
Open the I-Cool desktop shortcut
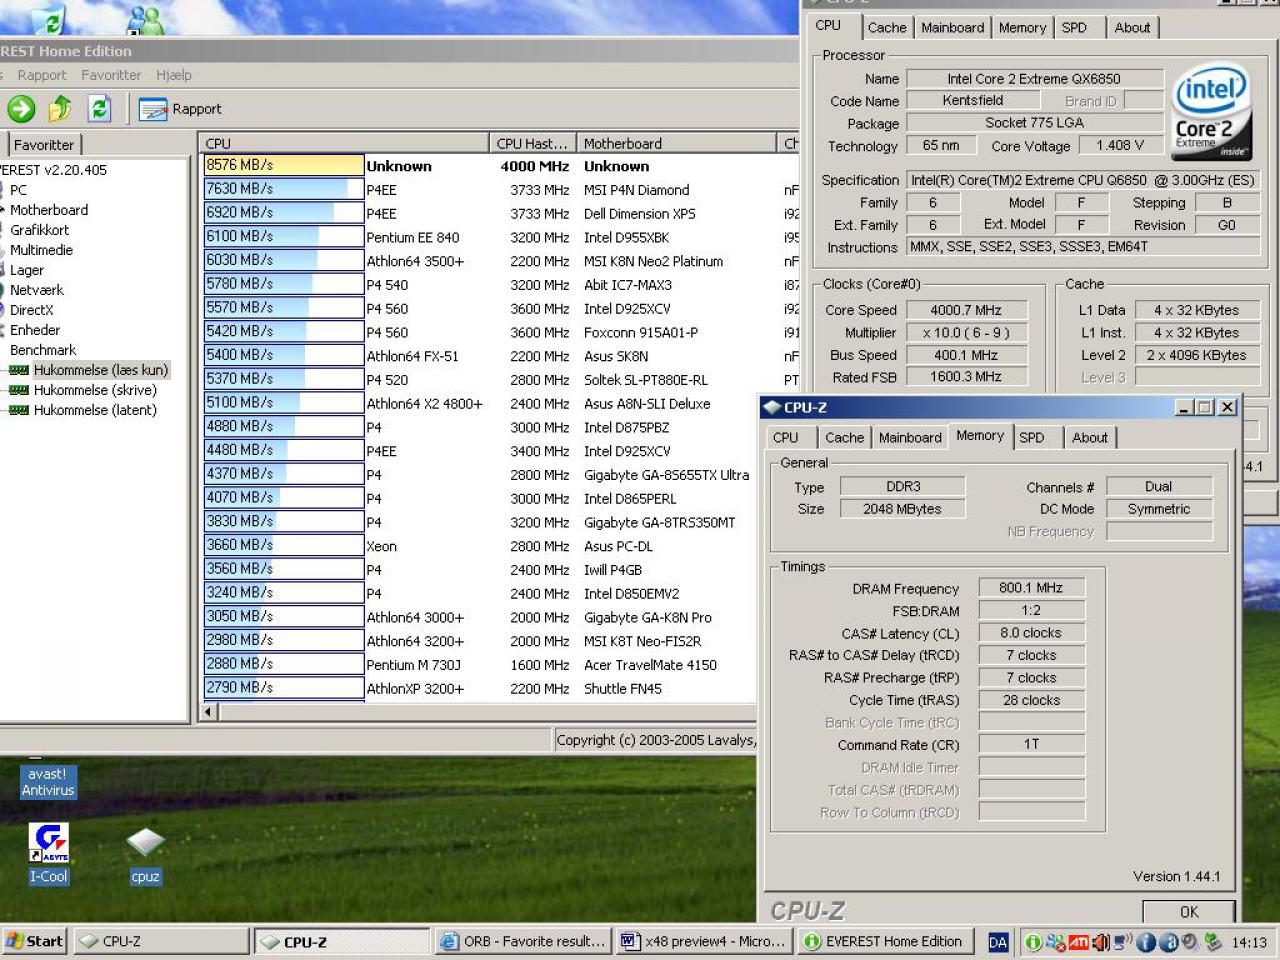[x=48, y=853]
